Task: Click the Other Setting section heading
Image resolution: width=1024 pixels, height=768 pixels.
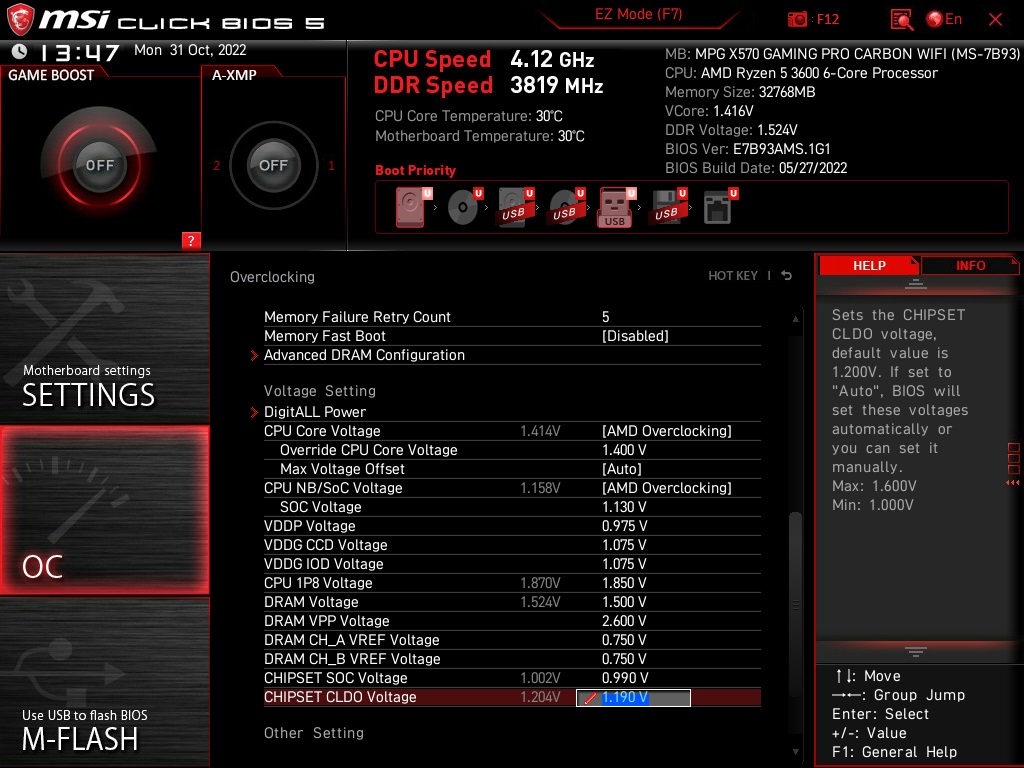Action: pos(313,733)
